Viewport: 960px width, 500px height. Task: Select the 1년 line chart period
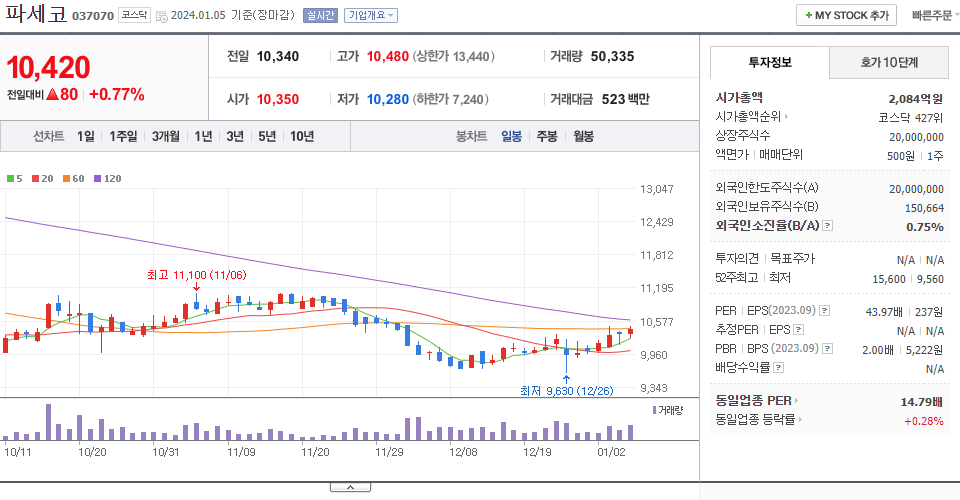(x=203, y=136)
